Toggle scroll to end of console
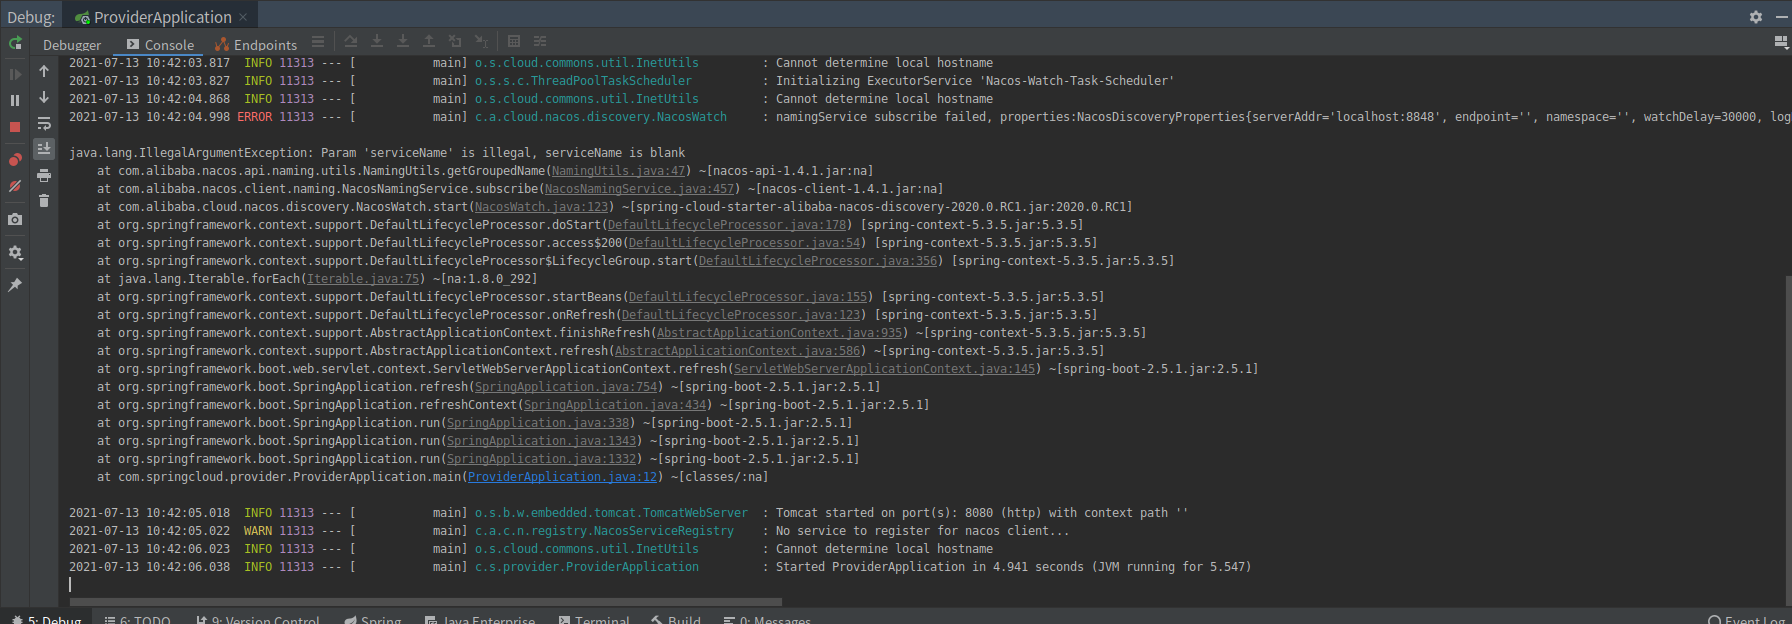1792x624 pixels. [x=44, y=148]
